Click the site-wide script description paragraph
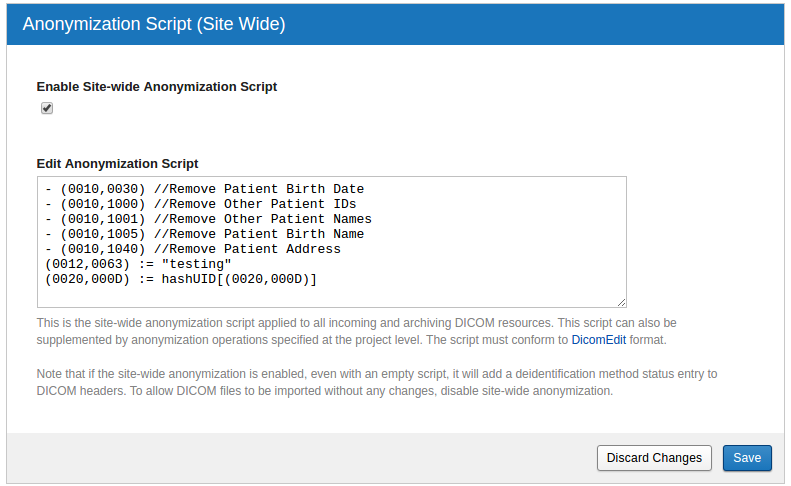The height and width of the screenshot is (486, 791). coord(350,332)
